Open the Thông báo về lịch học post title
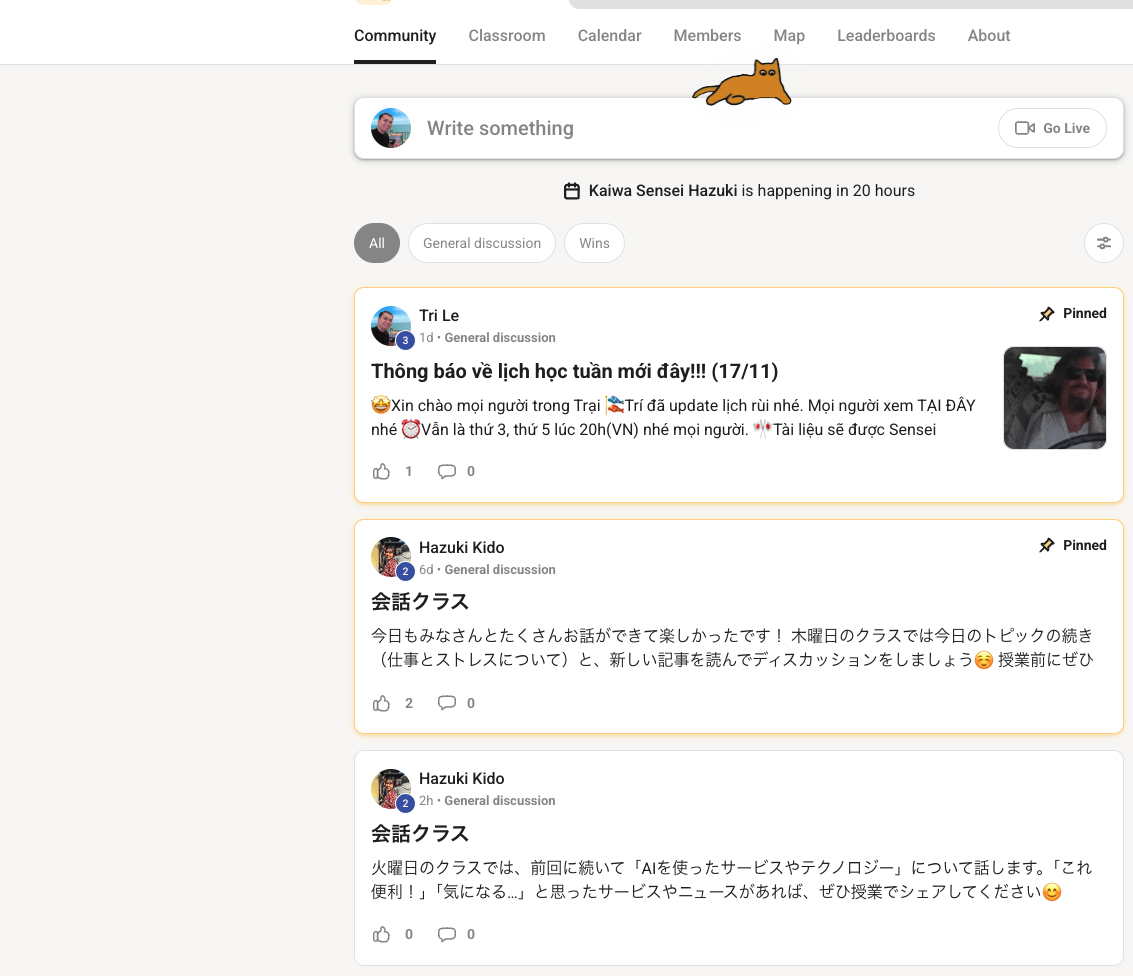 click(x=574, y=371)
